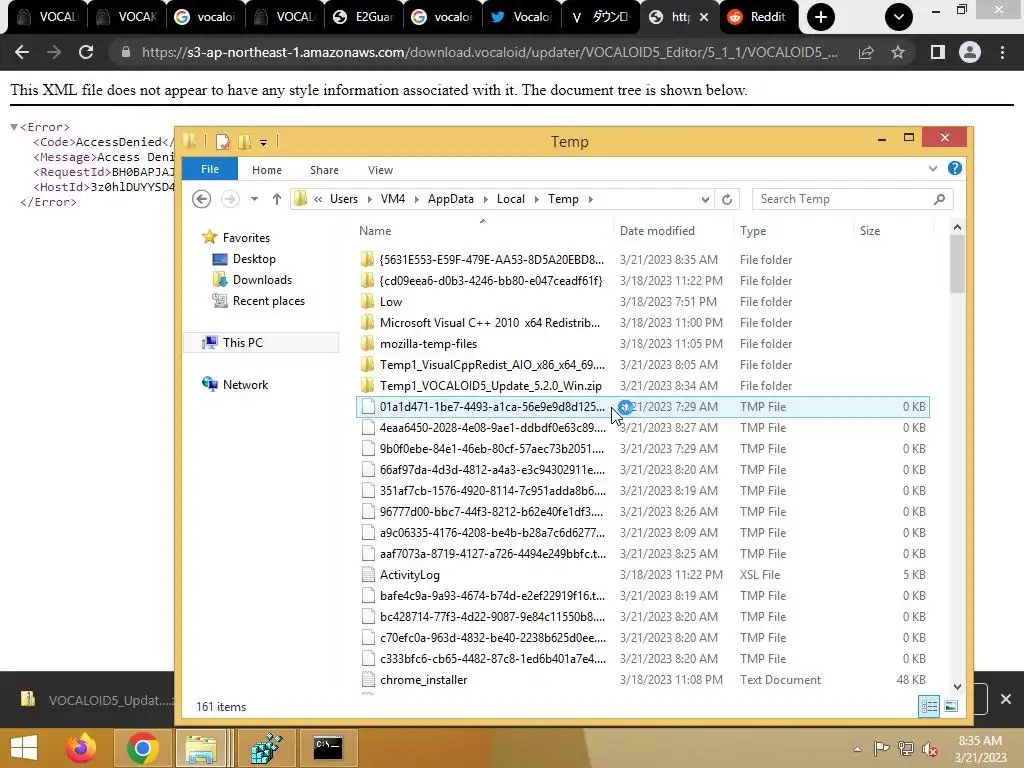Open the File menu in Explorer

click(x=210, y=169)
